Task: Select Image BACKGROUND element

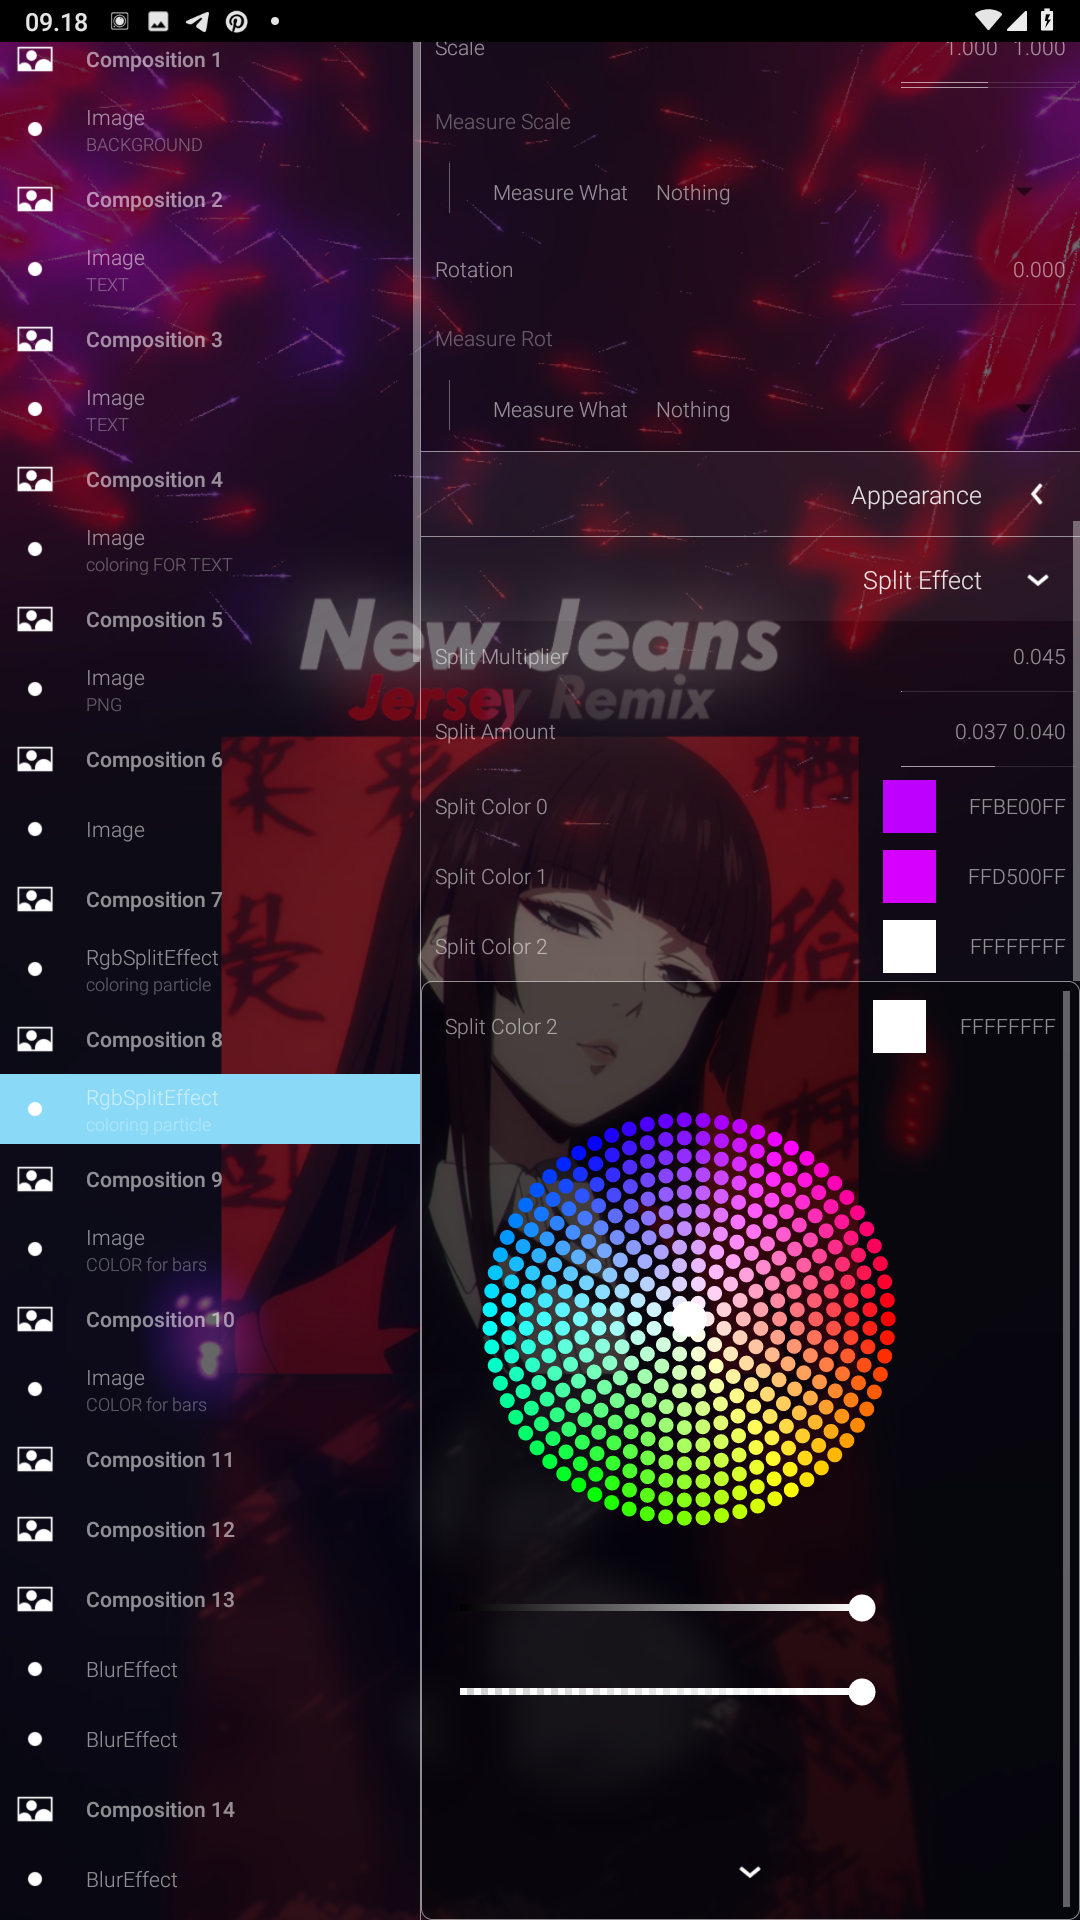Action: [210, 130]
